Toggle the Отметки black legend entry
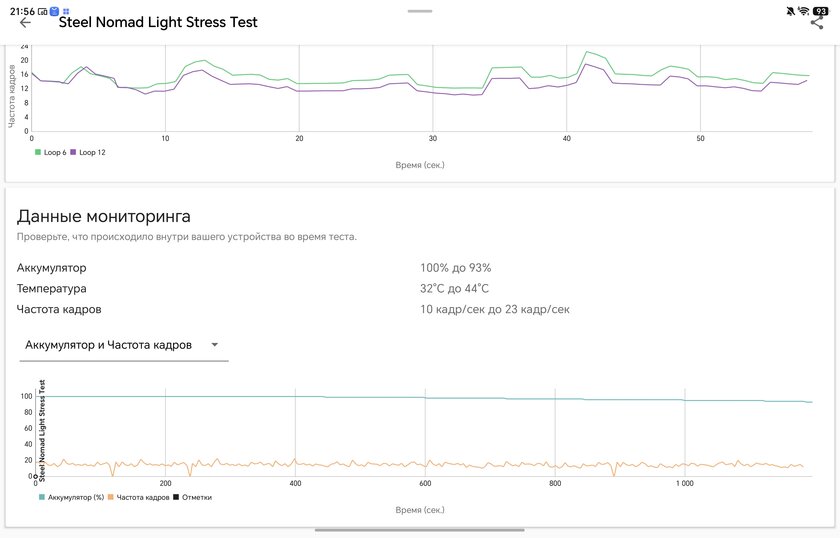The width and height of the screenshot is (840, 538). (x=192, y=497)
